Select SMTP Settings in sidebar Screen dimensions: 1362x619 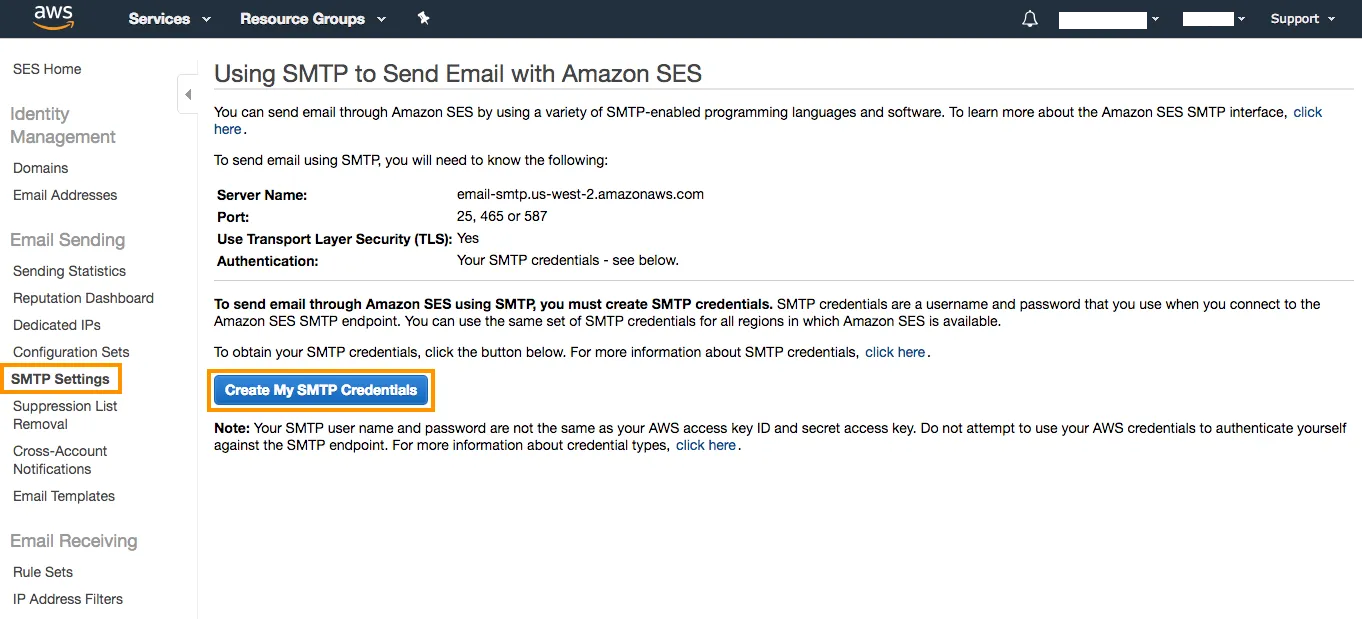pyautogui.click(x=60, y=379)
